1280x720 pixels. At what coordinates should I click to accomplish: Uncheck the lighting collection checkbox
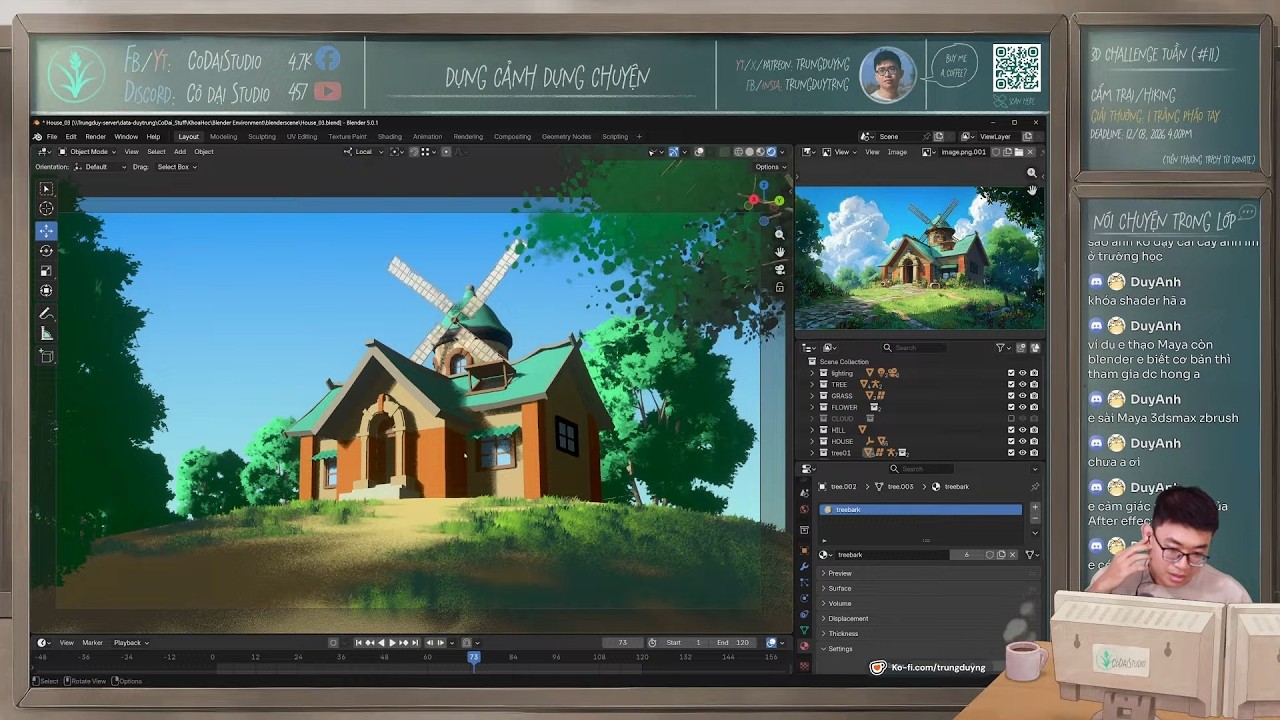(1011, 373)
